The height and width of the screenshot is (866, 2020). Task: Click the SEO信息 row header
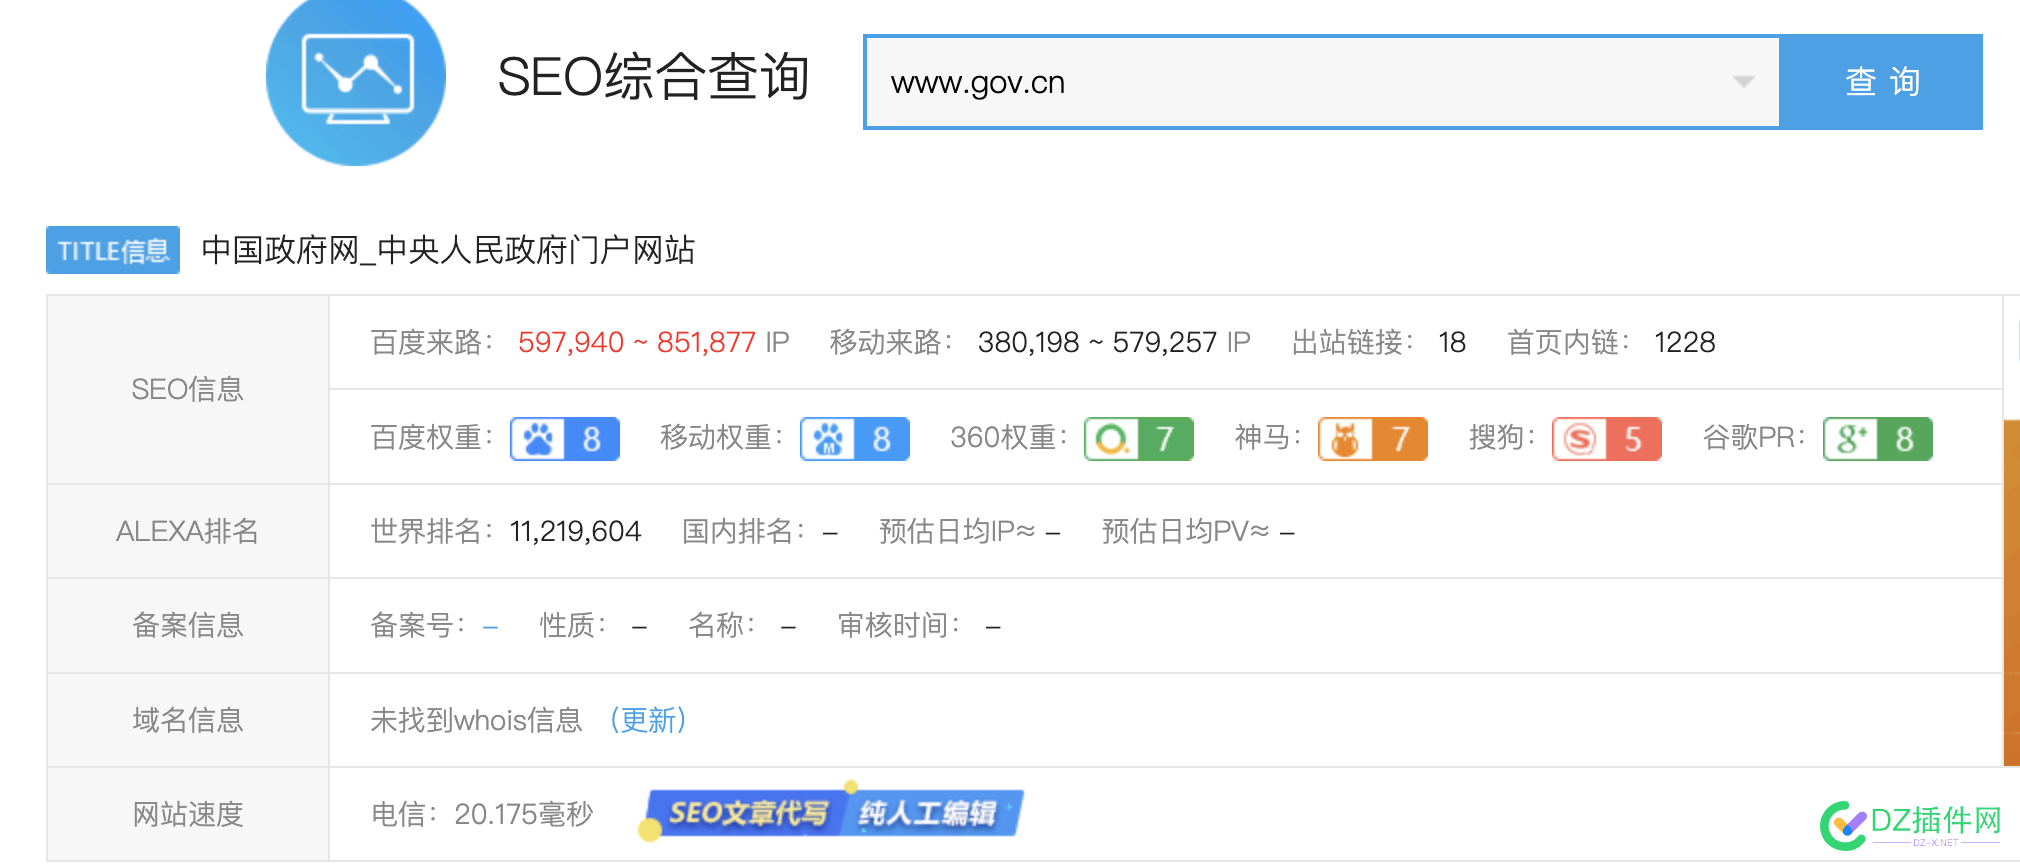point(188,389)
